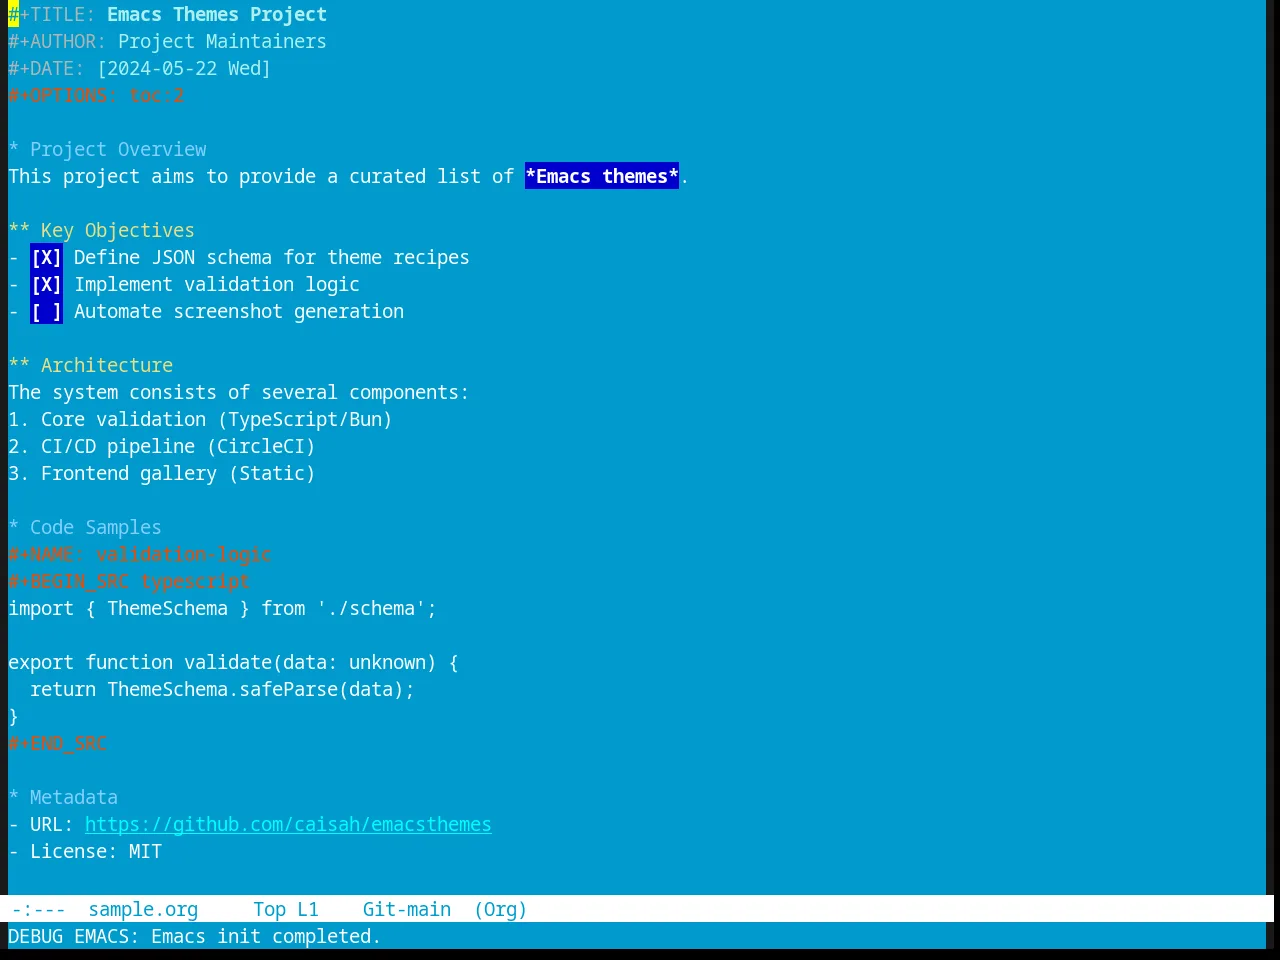The height and width of the screenshot is (960, 1280).
Task: Click the OPTIONS toc:2 line
Action: (x=96, y=96)
